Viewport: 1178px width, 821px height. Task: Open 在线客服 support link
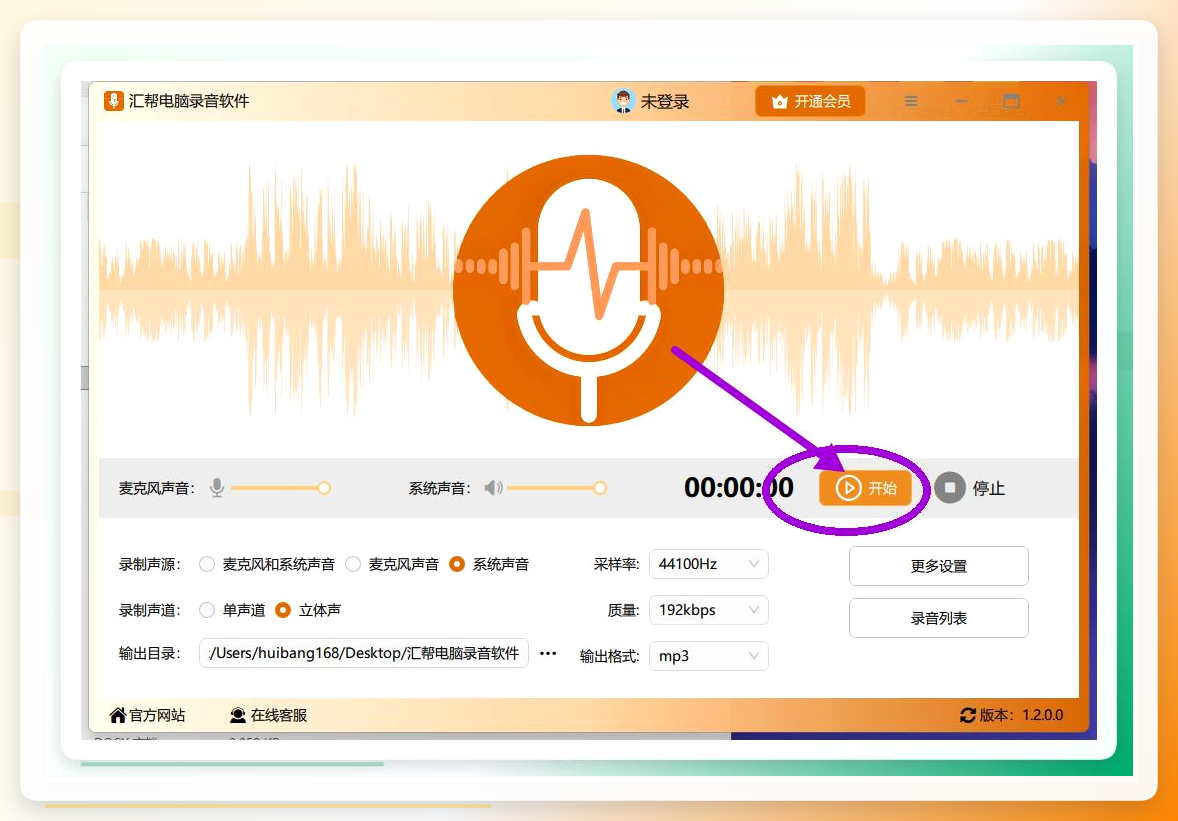(x=268, y=715)
